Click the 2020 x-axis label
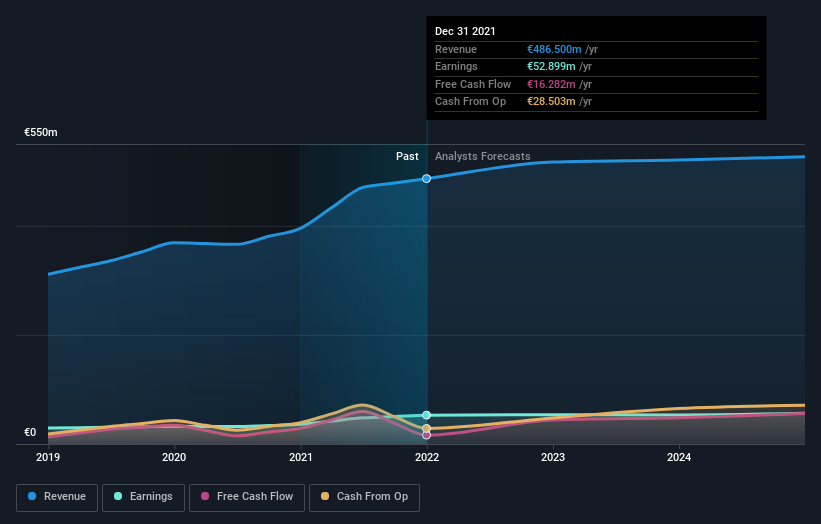 [x=174, y=458]
